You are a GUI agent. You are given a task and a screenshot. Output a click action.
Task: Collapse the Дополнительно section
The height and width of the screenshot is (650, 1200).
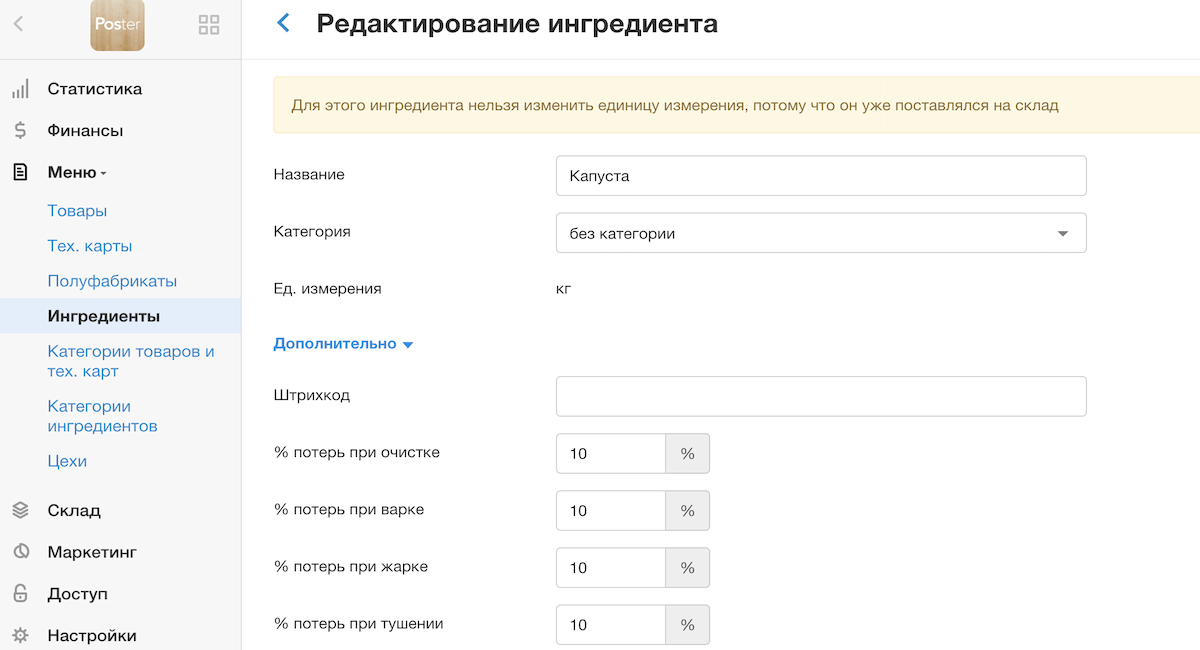tap(343, 344)
